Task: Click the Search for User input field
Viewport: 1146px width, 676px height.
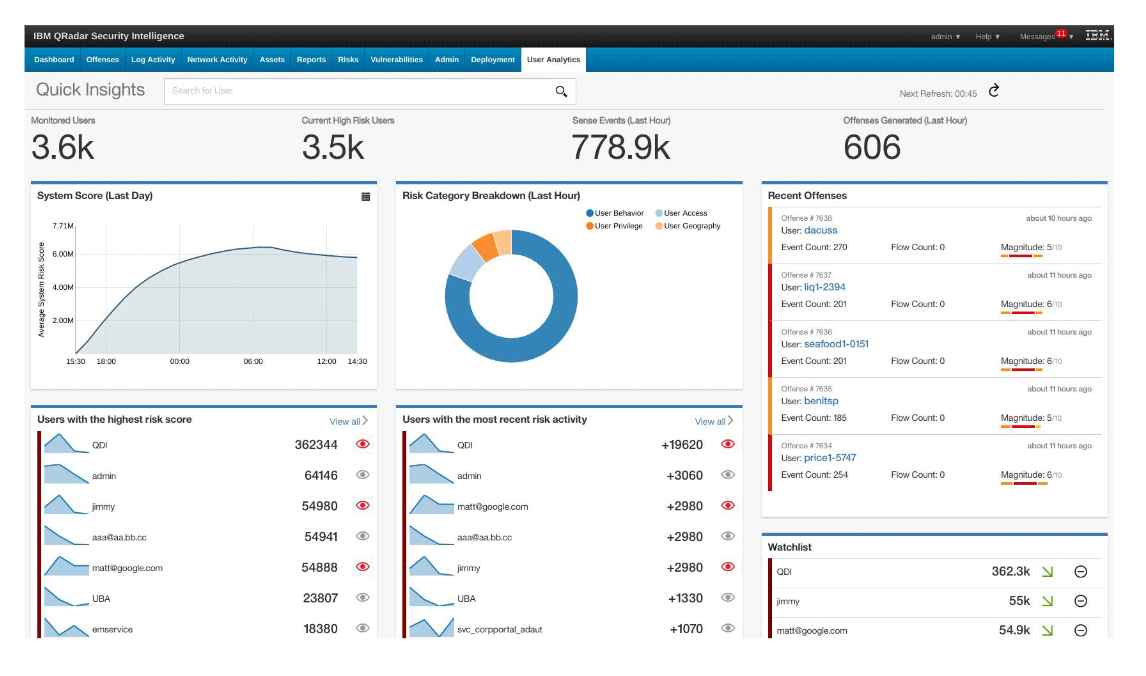Action: coord(360,91)
